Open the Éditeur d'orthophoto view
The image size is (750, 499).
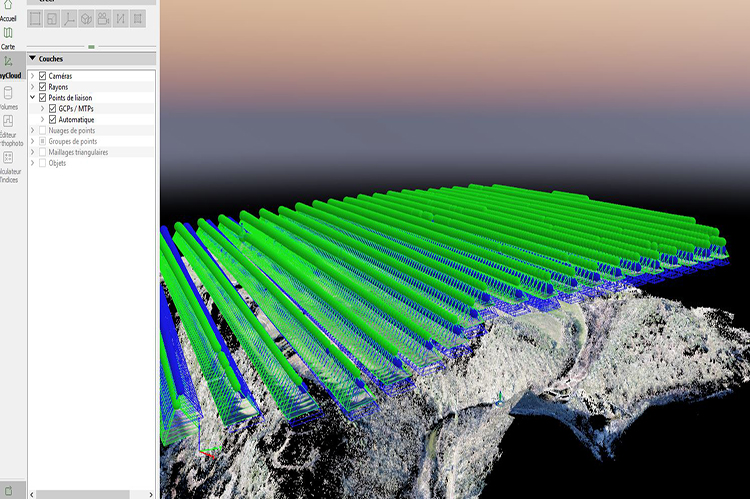[x=8, y=125]
